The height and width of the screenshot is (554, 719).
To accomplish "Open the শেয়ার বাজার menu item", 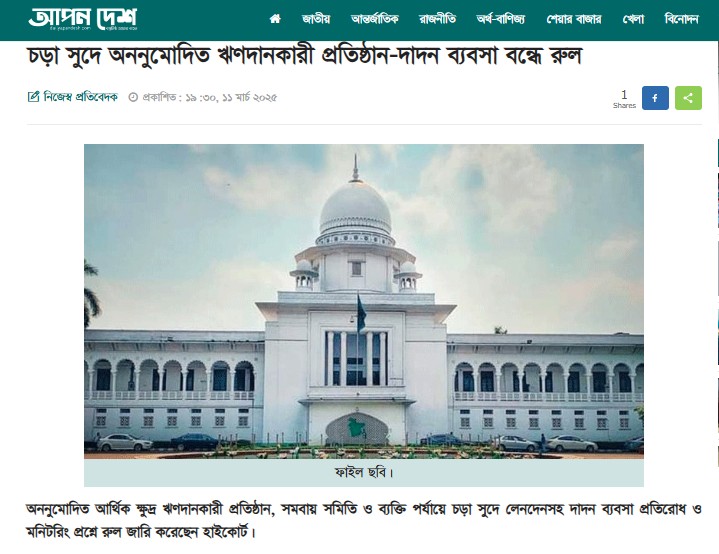I will 574,19.
